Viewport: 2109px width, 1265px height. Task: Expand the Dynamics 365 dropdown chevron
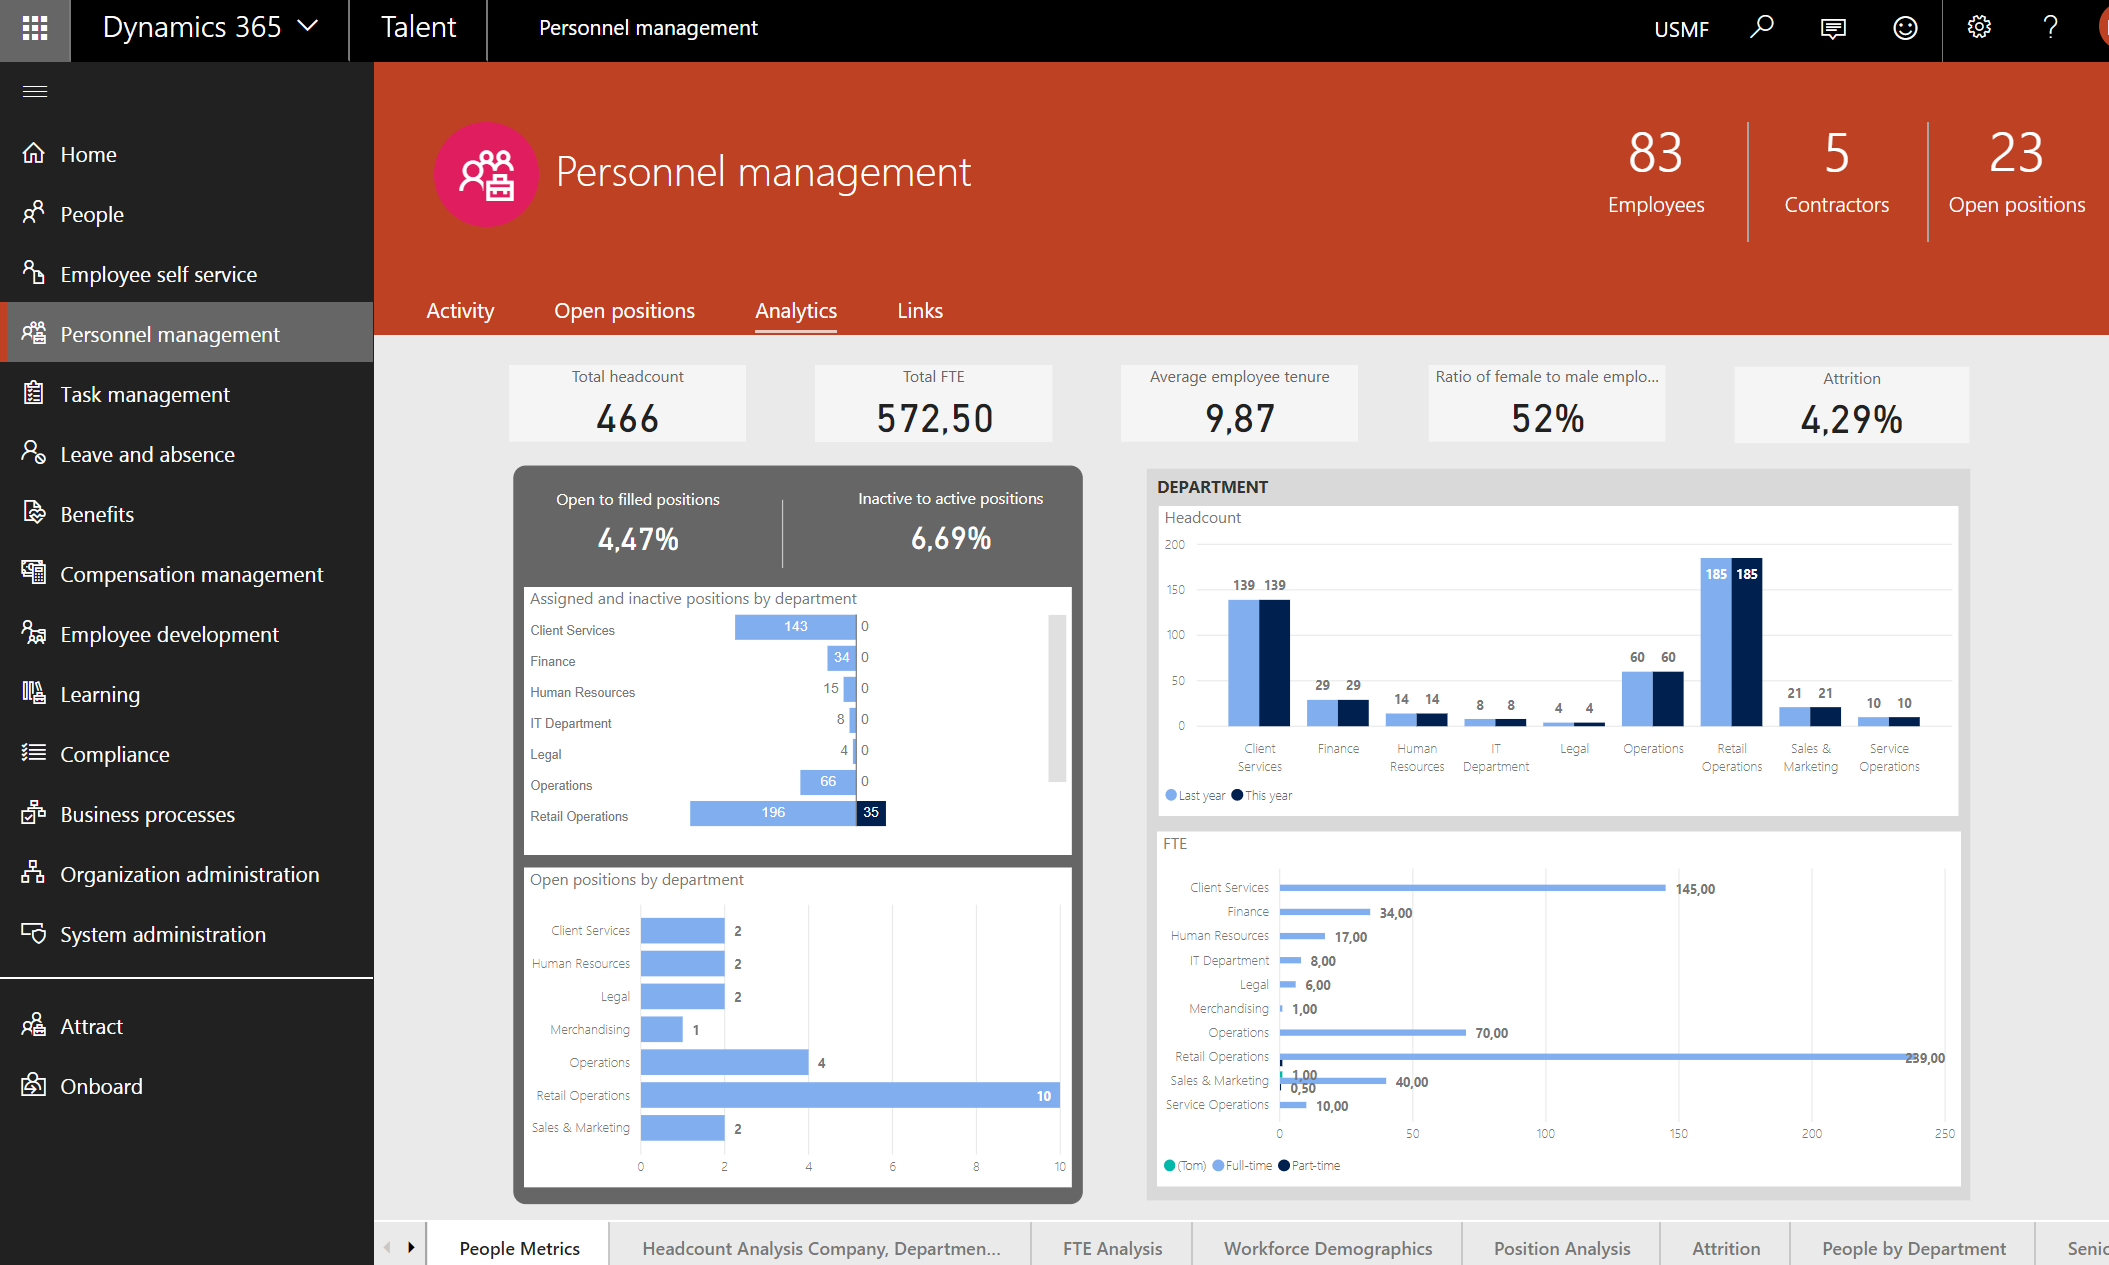[x=309, y=26]
